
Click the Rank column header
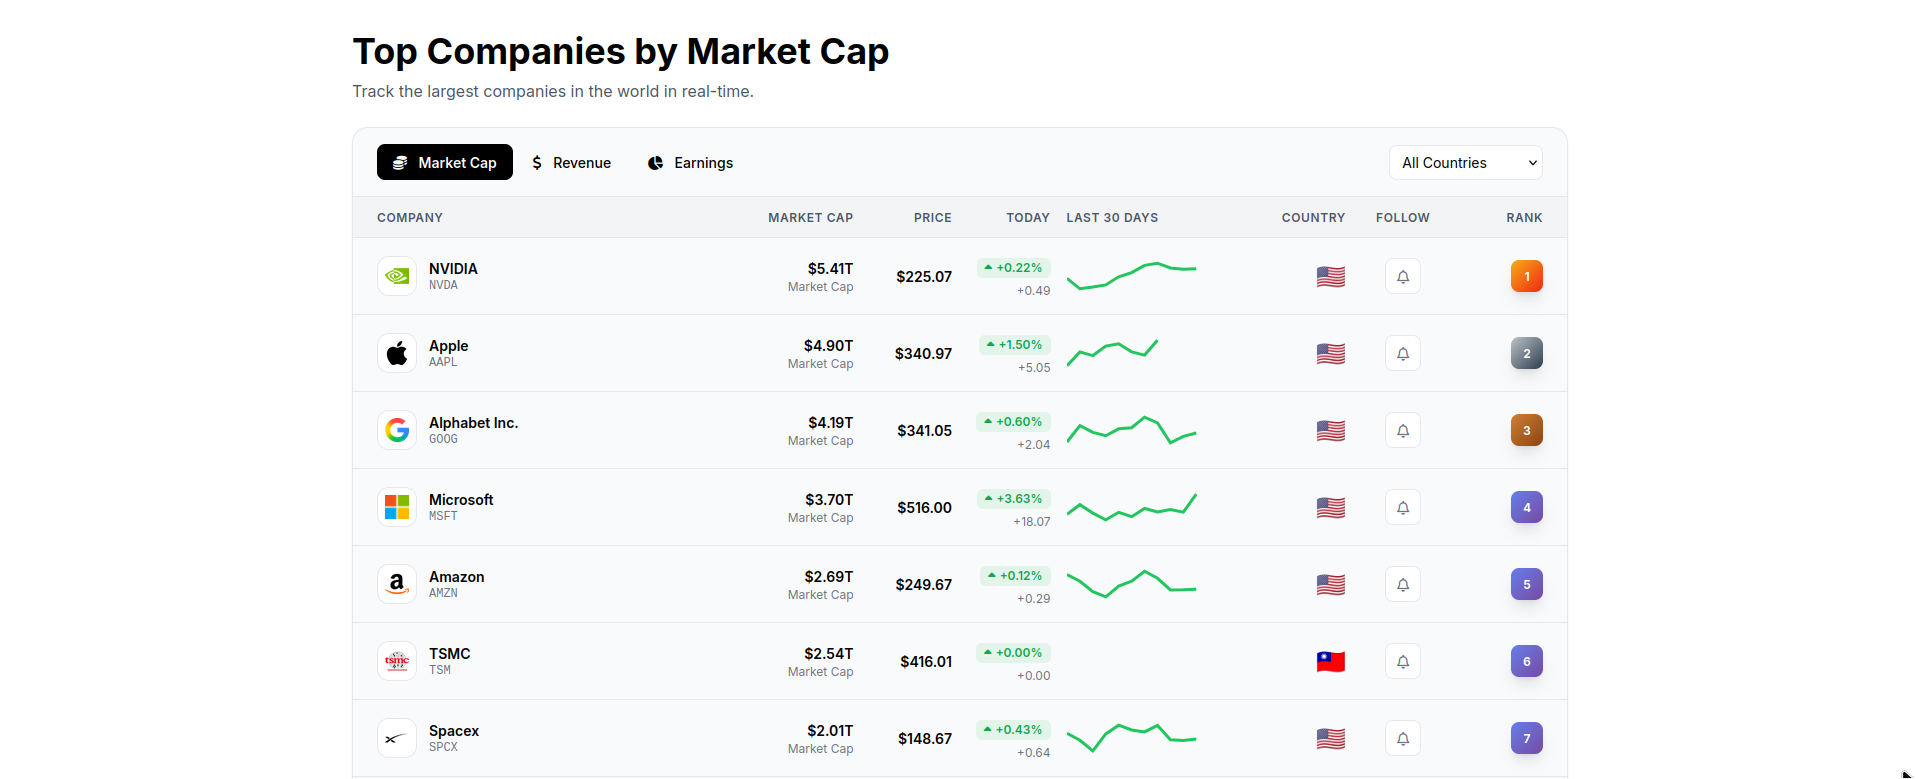[x=1524, y=217]
